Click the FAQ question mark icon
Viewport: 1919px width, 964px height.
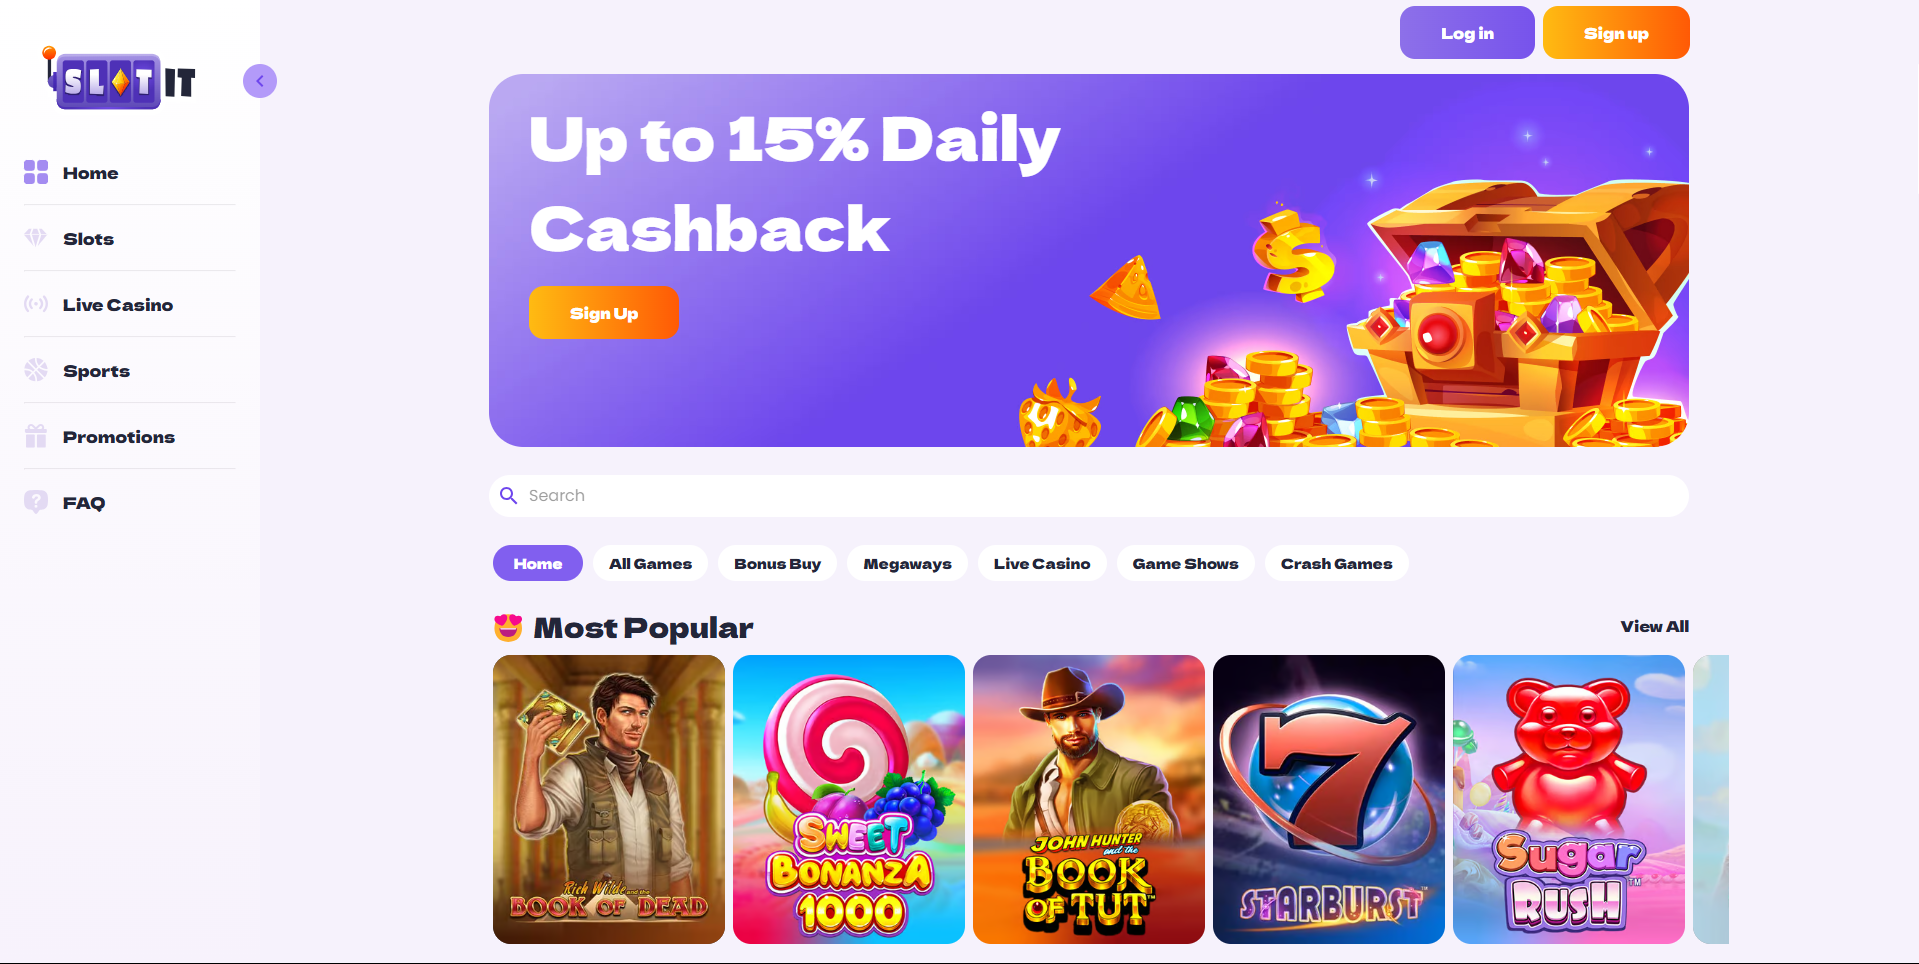tap(36, 502)
